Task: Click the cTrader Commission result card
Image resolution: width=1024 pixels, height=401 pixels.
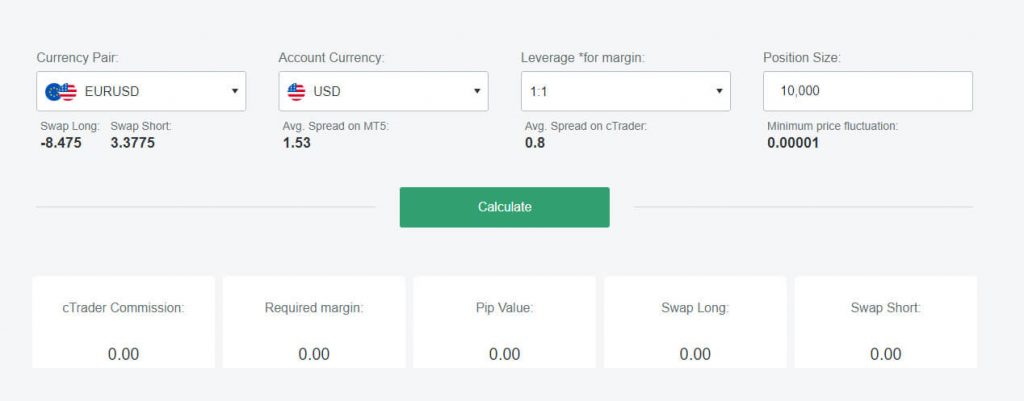Action: coord(123,322)
